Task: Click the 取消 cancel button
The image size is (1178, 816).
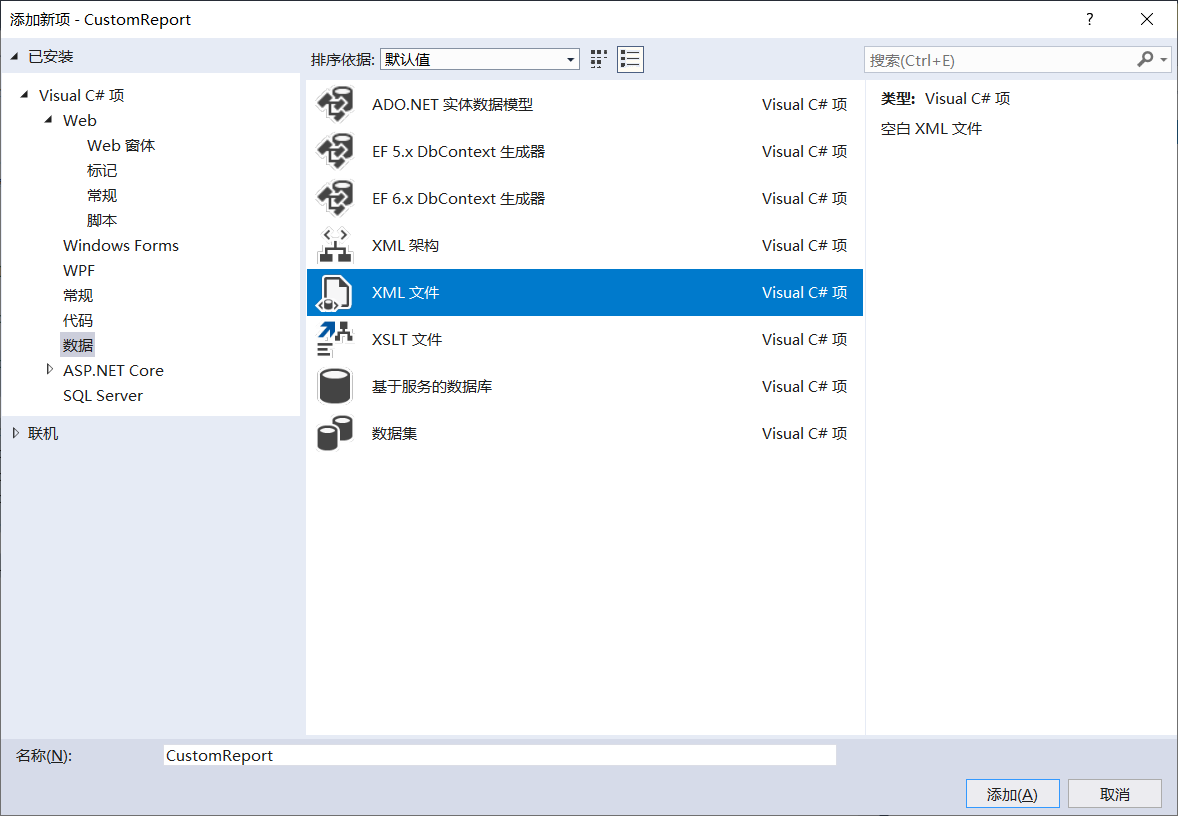Action: (1114, 794)
